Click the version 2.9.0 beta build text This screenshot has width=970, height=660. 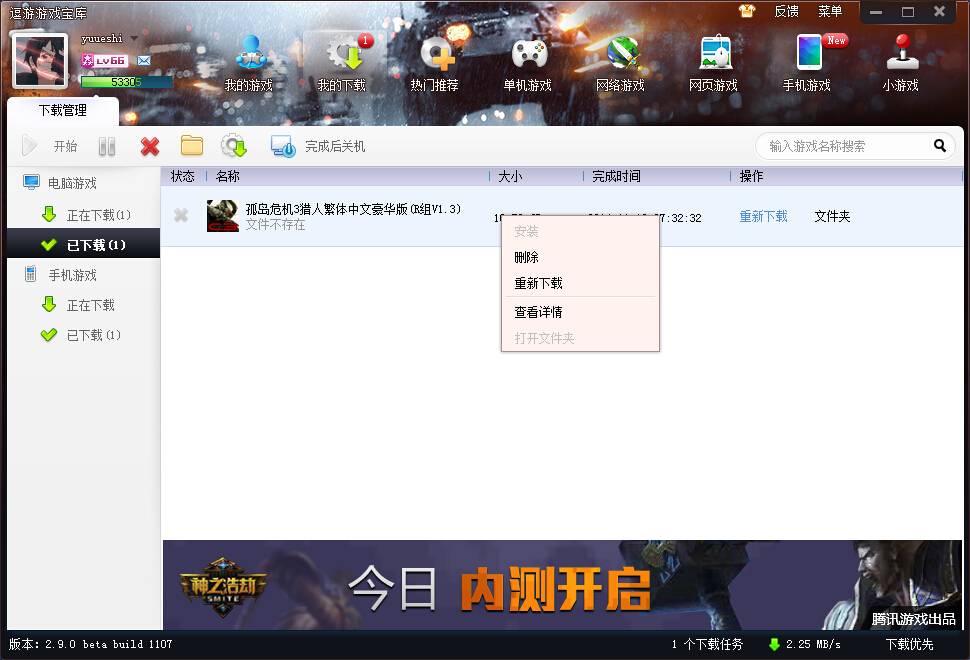[x=90, y=645]
